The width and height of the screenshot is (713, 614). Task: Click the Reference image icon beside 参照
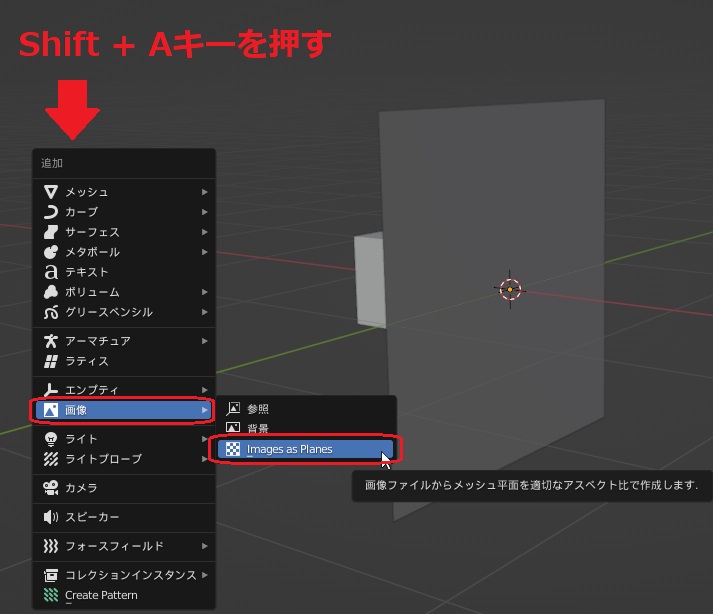click(233, 408)
